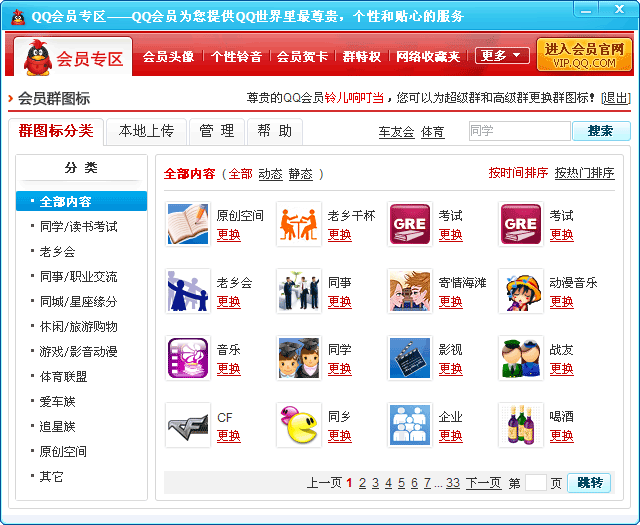Switch to the 帮助 tab
Screen dimensions: 640x525
tap(275, 131)
